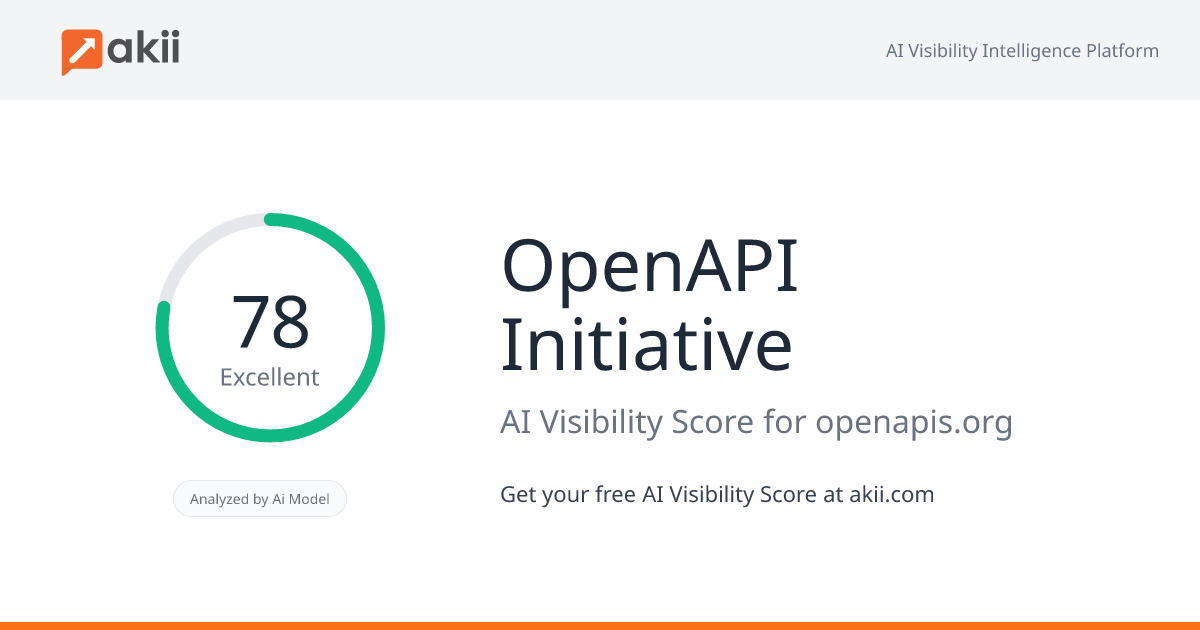Switch to the openapis.org report section

pyautogui.click(x=914, y=421)
